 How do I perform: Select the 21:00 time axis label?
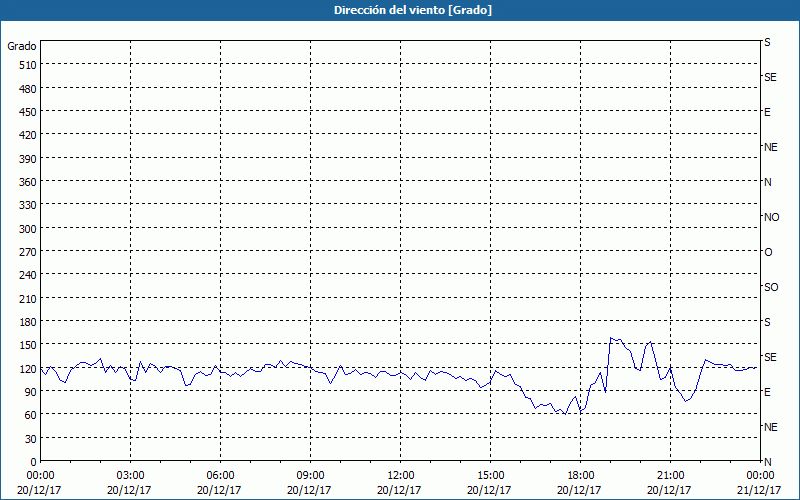click(x=670, y=476)
